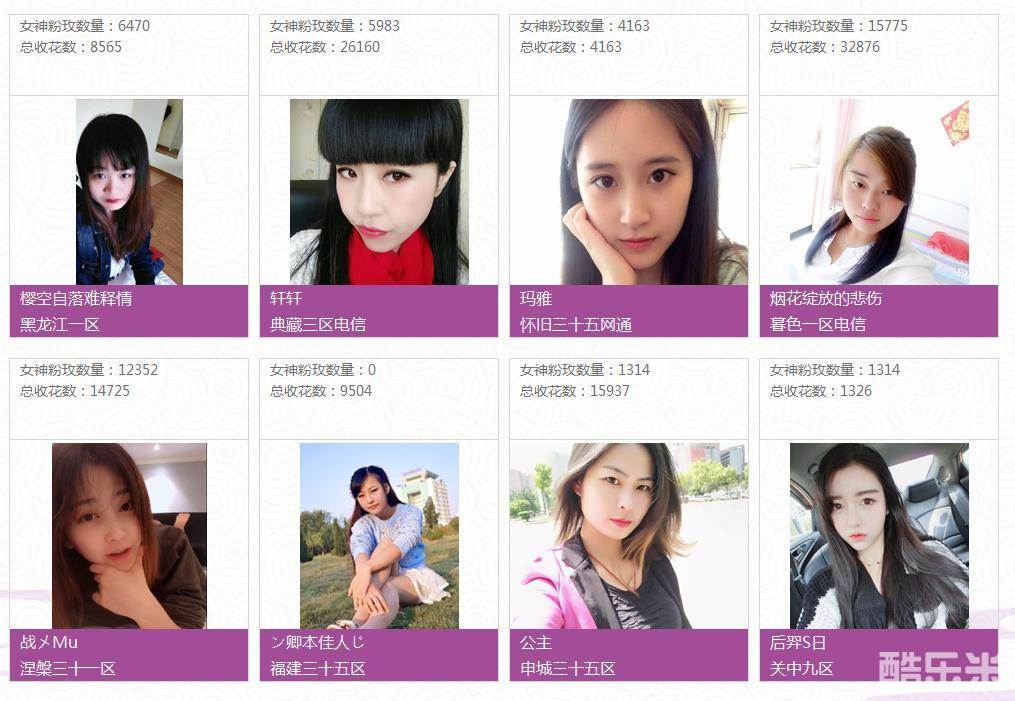Click the name 战メMu
This screenshot has height=701, width=1015.
click(49, 642)
